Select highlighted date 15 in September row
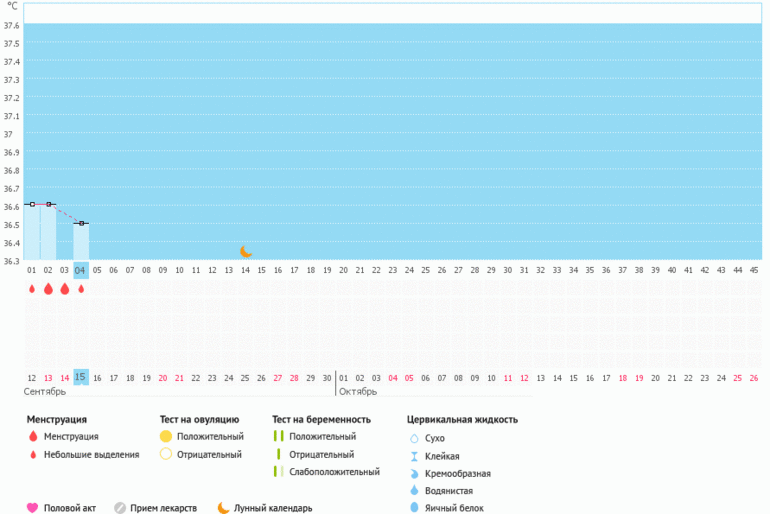Image resolution: width=770 pixels, height=514 pixels. 80,377
